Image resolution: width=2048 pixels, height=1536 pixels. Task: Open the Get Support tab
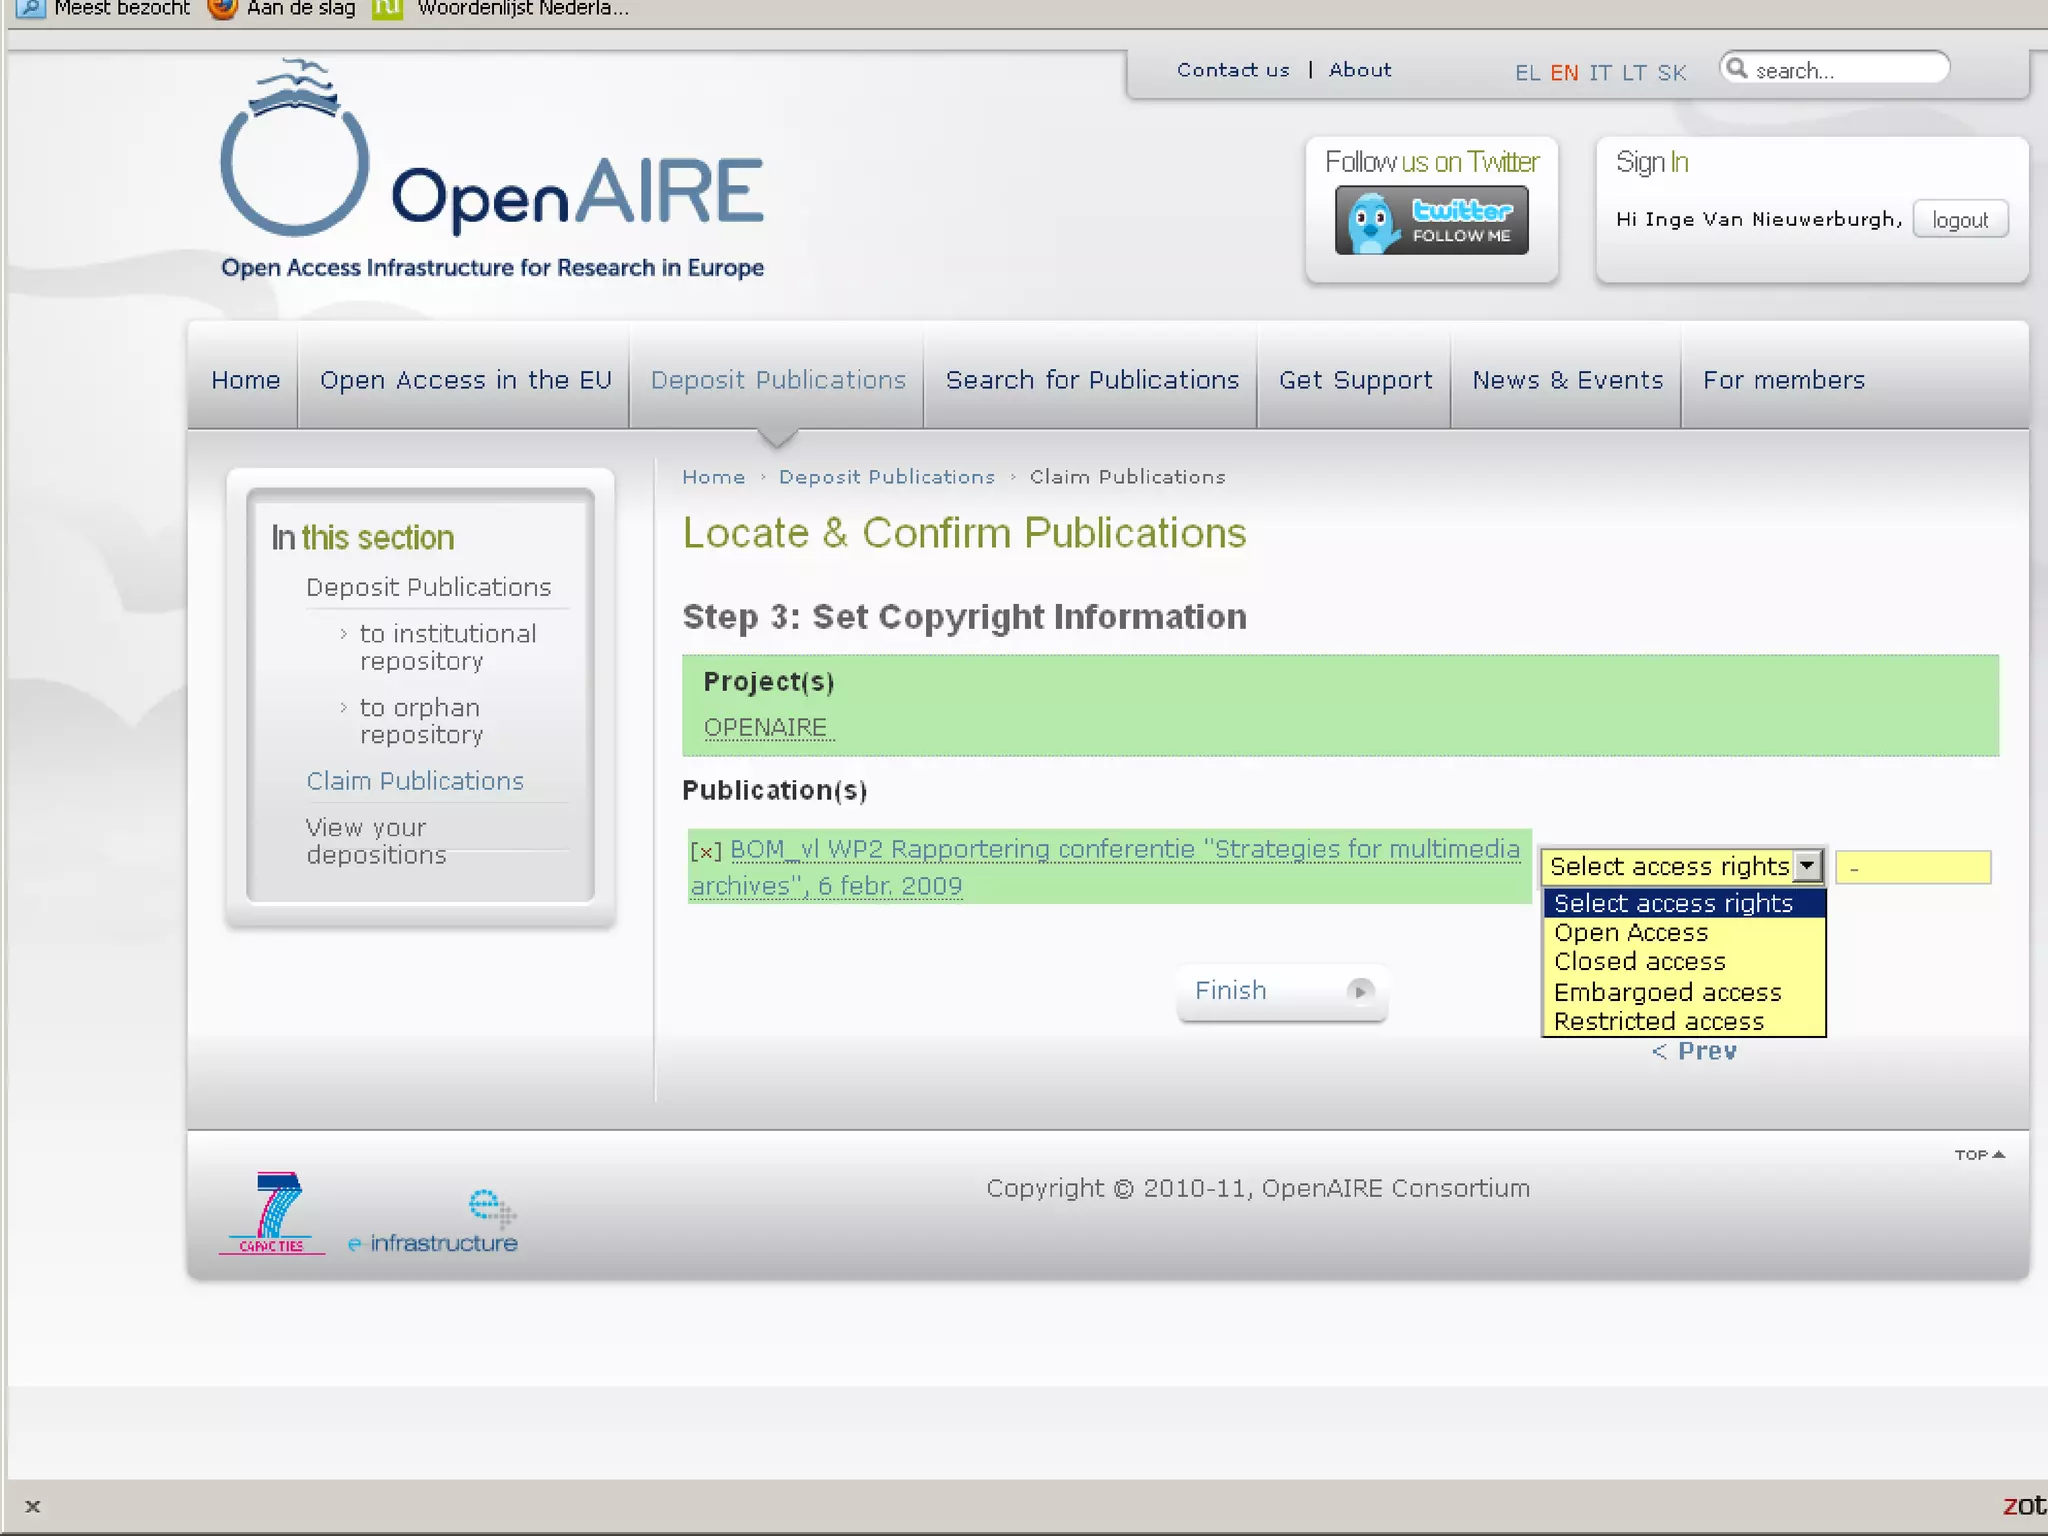point(1355,380)
